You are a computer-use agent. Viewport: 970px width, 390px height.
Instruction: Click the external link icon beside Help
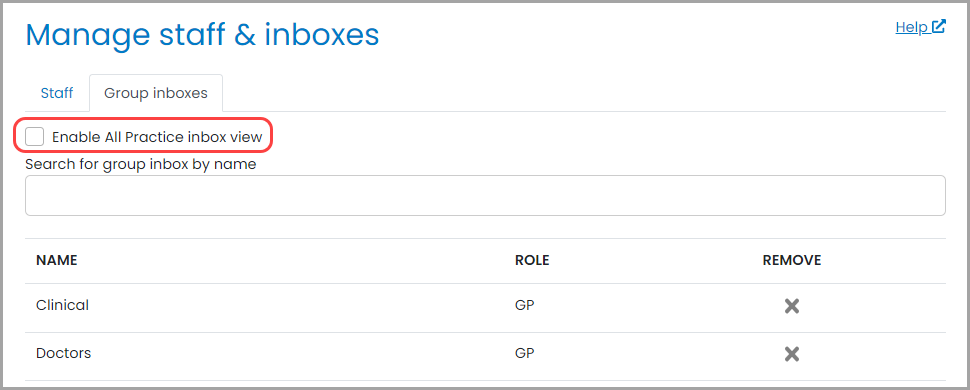[939, 27]
